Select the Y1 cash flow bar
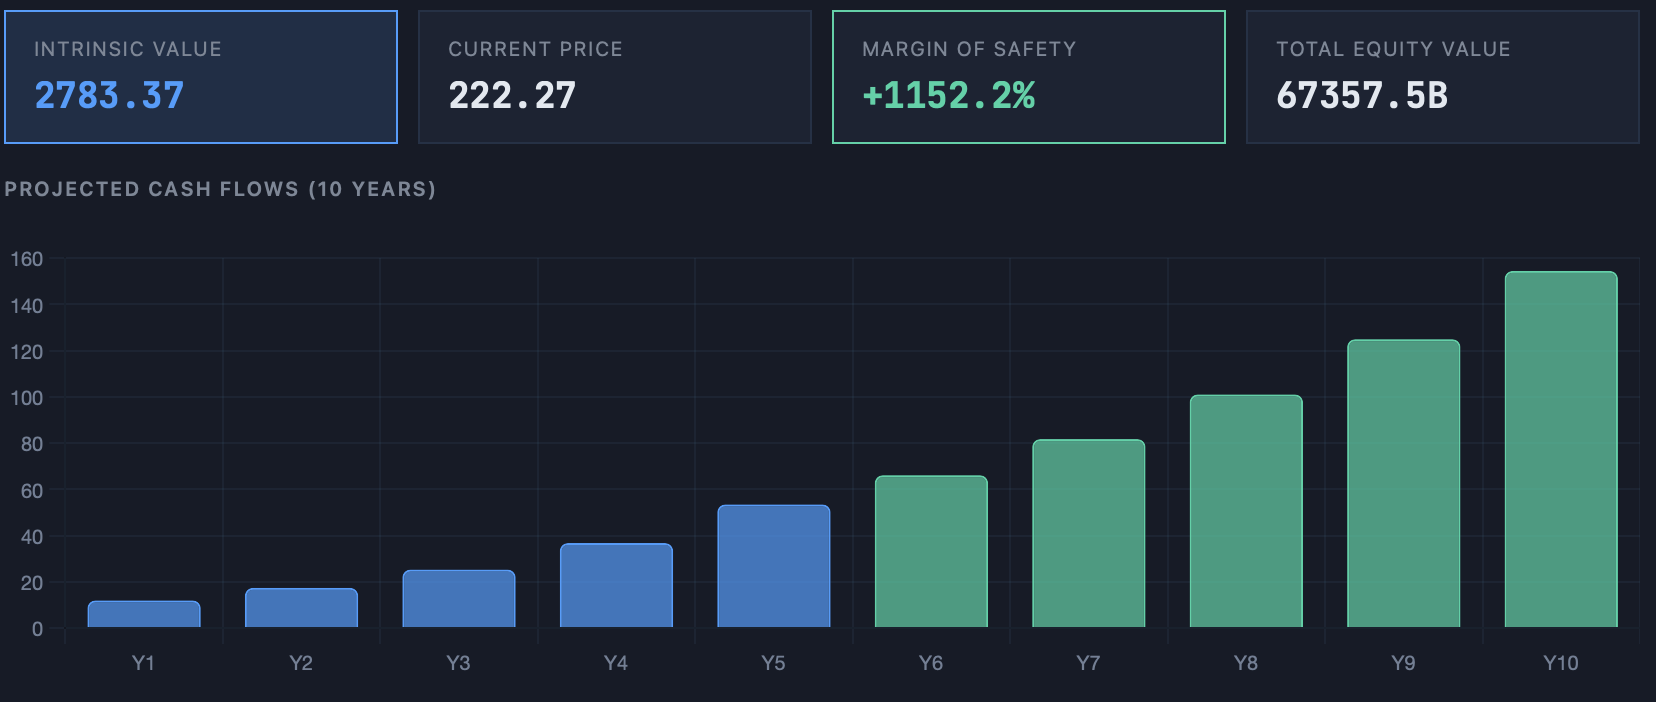Screen dimensions: 1656x702 pos(144,614)
